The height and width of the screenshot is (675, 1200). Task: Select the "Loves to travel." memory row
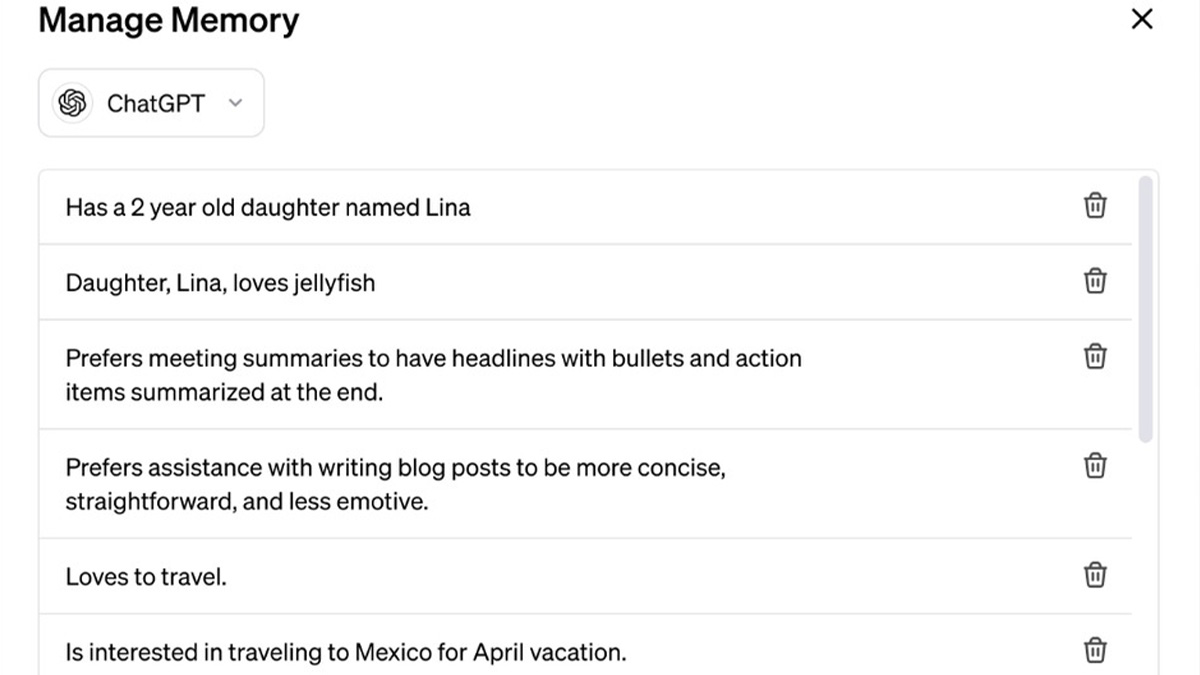[146, 576]
